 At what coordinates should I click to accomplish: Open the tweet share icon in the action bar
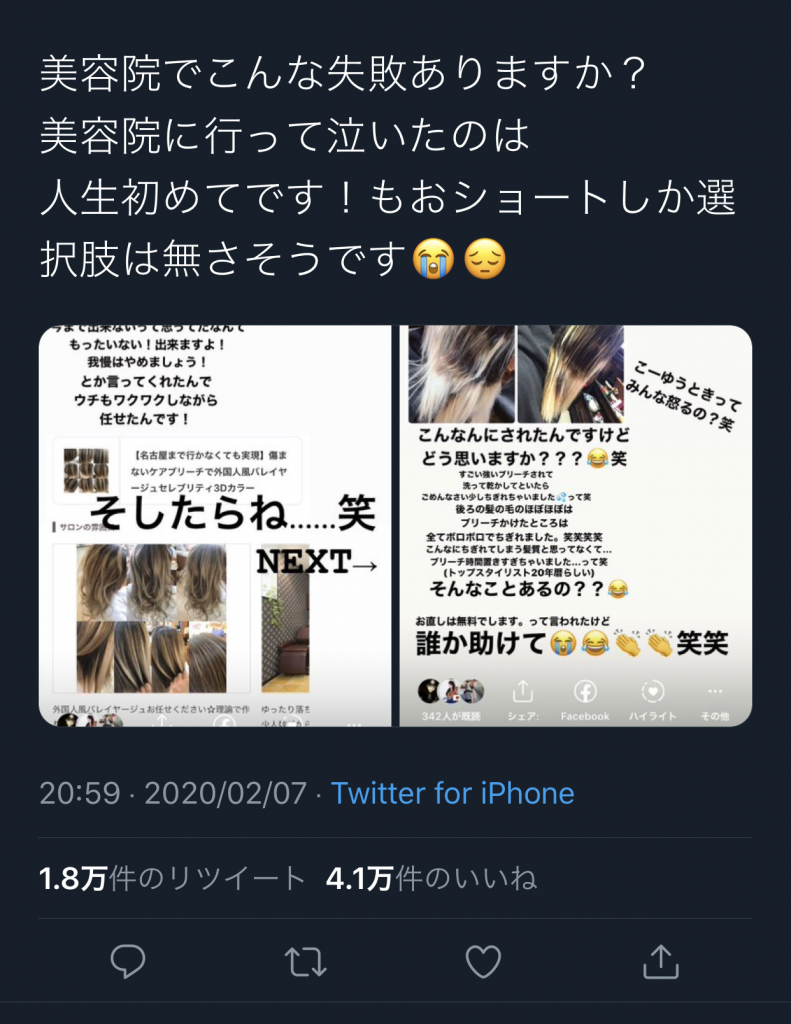tap(660, 961)
